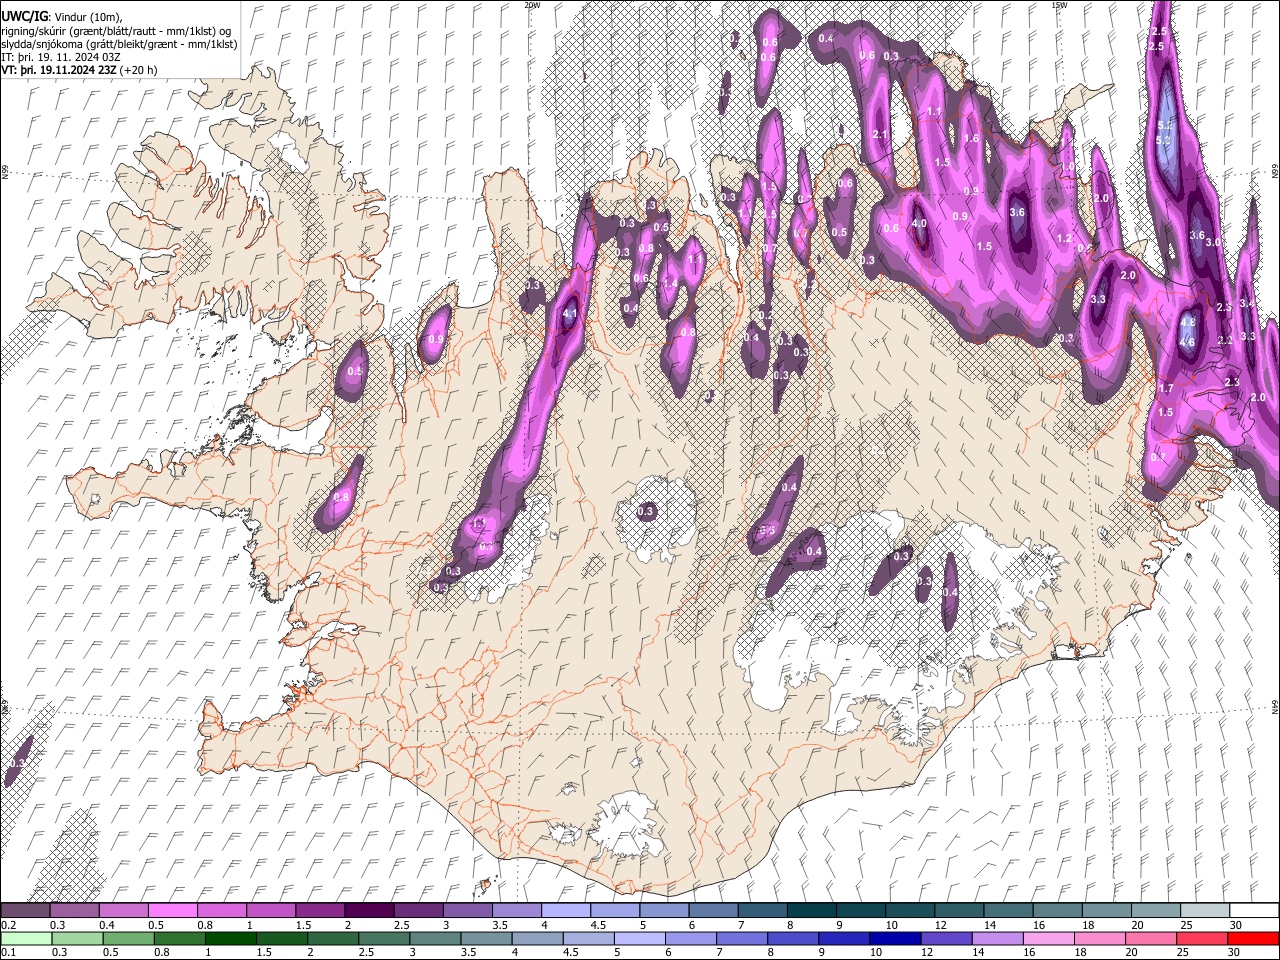Click the '4.1' precipitation value on the map
The image size is (1280, 960).
[x=571, y=313]
